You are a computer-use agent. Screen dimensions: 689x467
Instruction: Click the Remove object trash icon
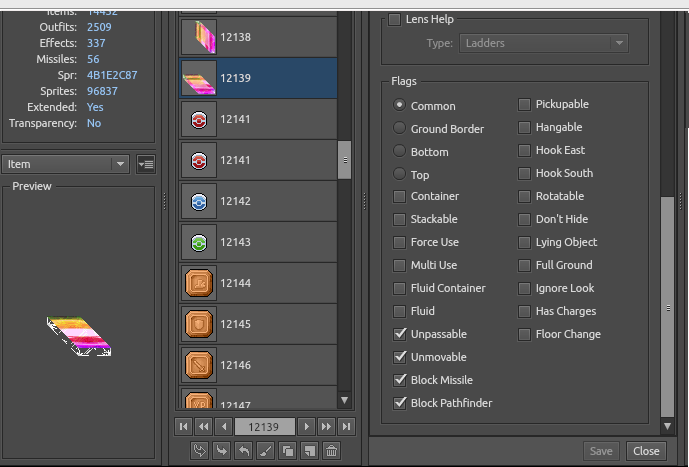(x=332, y=451)
